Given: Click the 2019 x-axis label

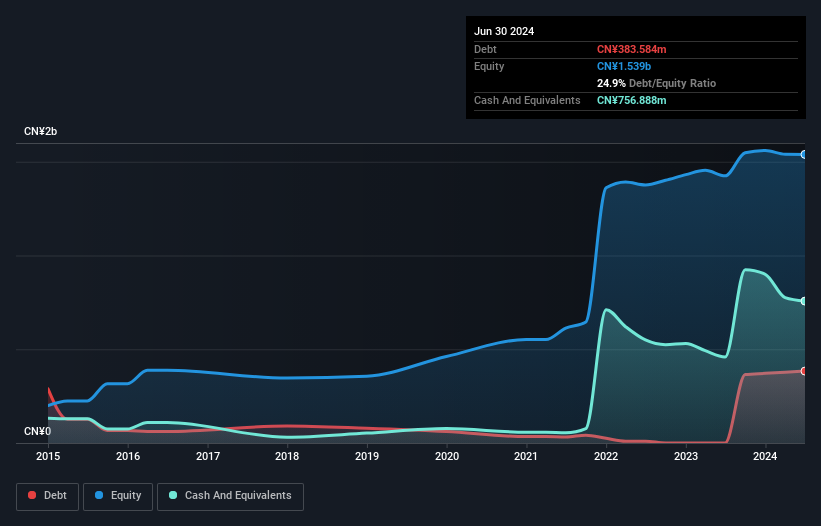Looking at the screenshot, I should (367, 456).
